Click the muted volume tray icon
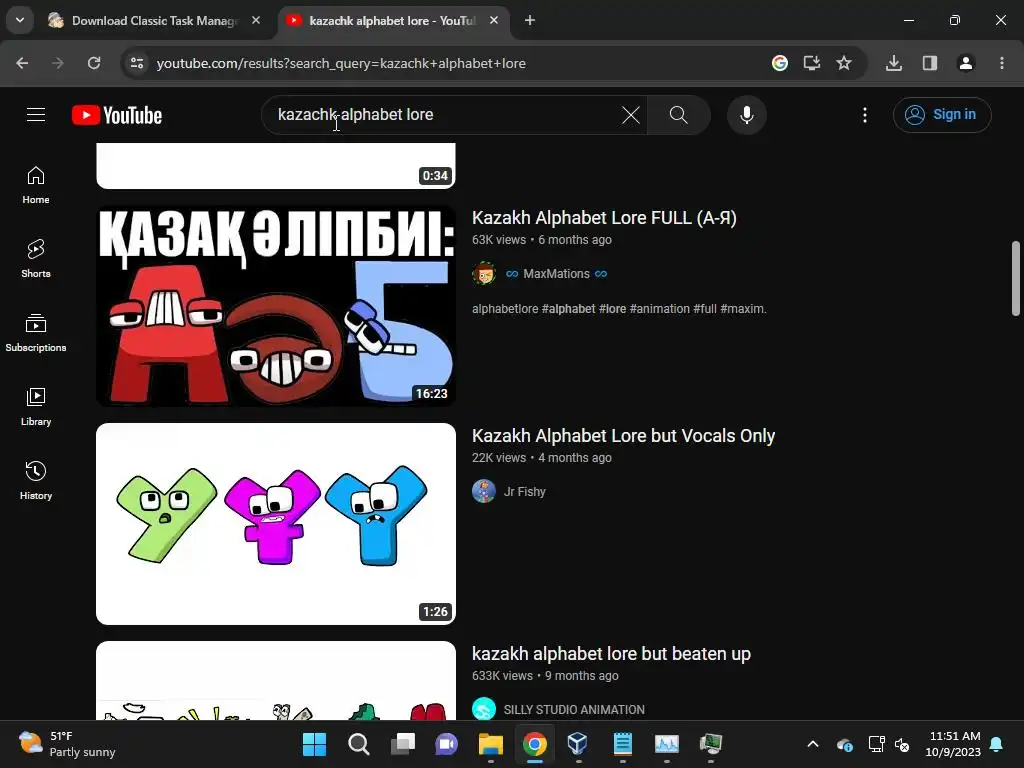1024x768 pixels. pos(903,744)
